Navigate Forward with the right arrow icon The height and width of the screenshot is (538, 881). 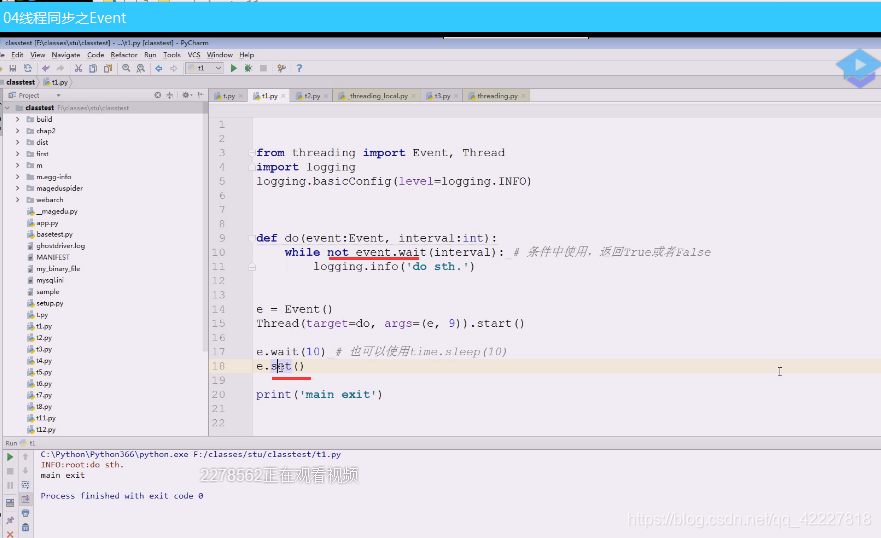tap(174, 68)
